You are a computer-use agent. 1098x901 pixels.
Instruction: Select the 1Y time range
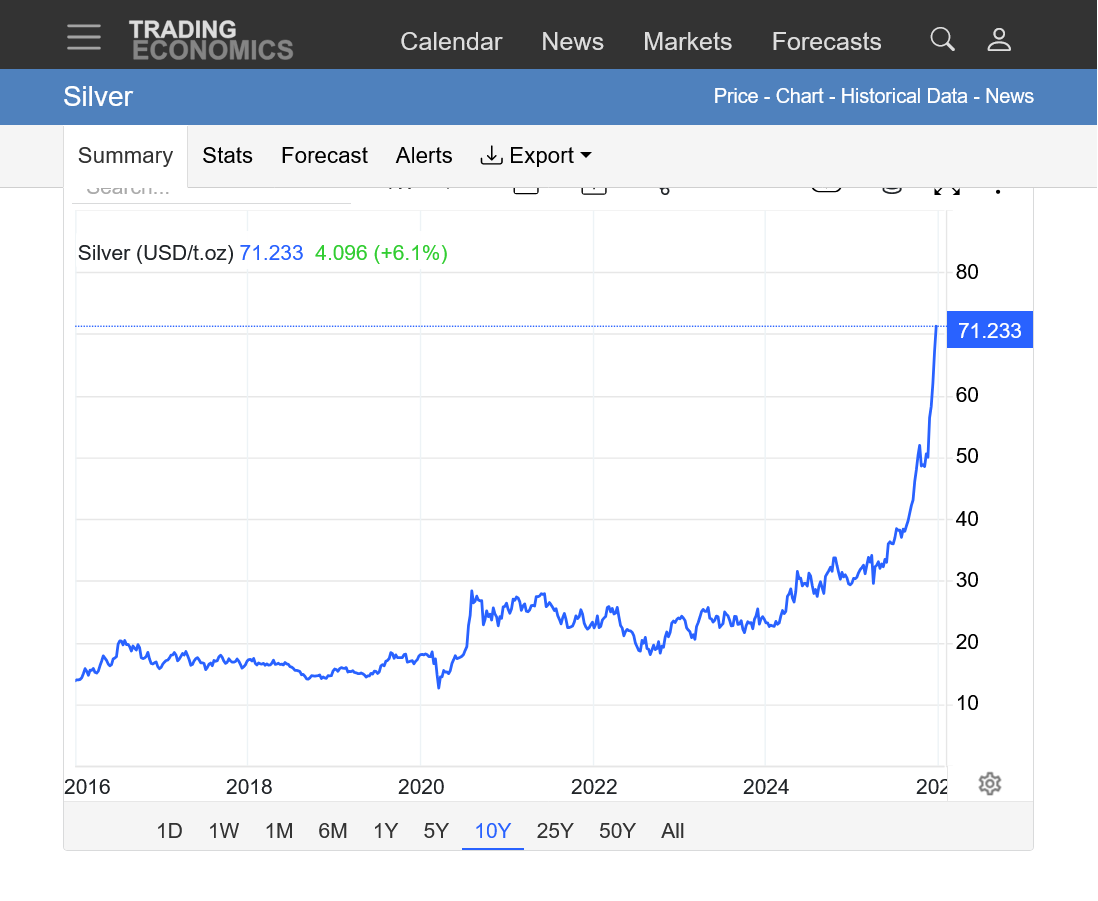[386, 831]
